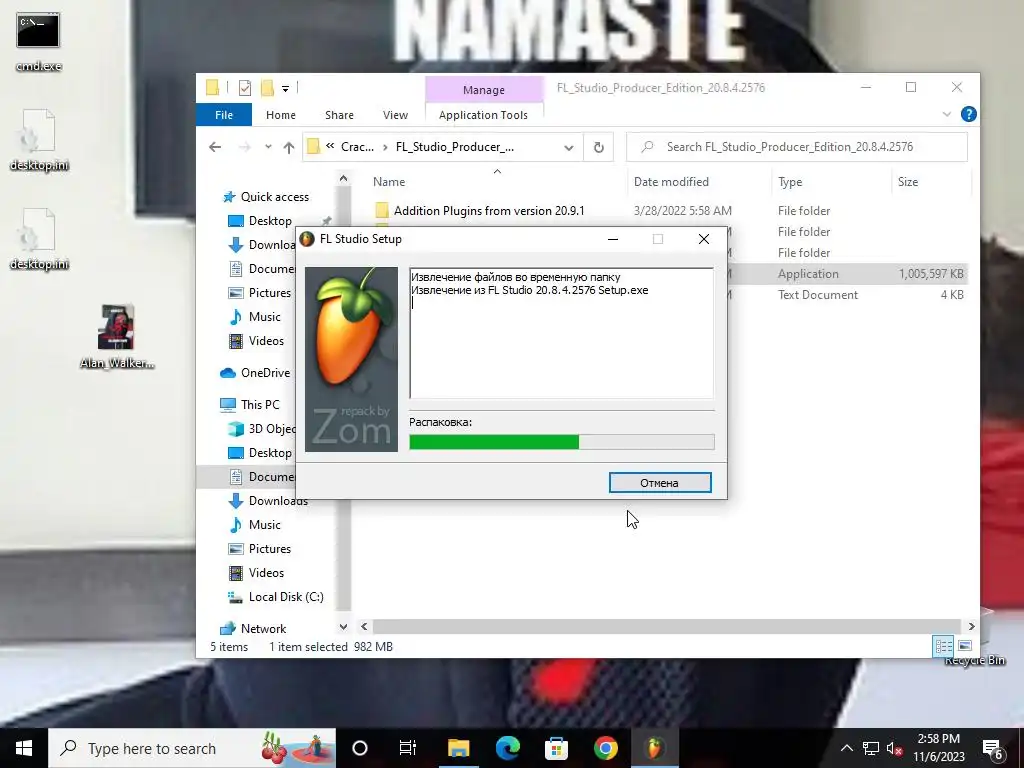Screen dimensions: 1024x768
Task: Click the Search FL_Studio_Producer_Edition field
Action: [797, 147]
